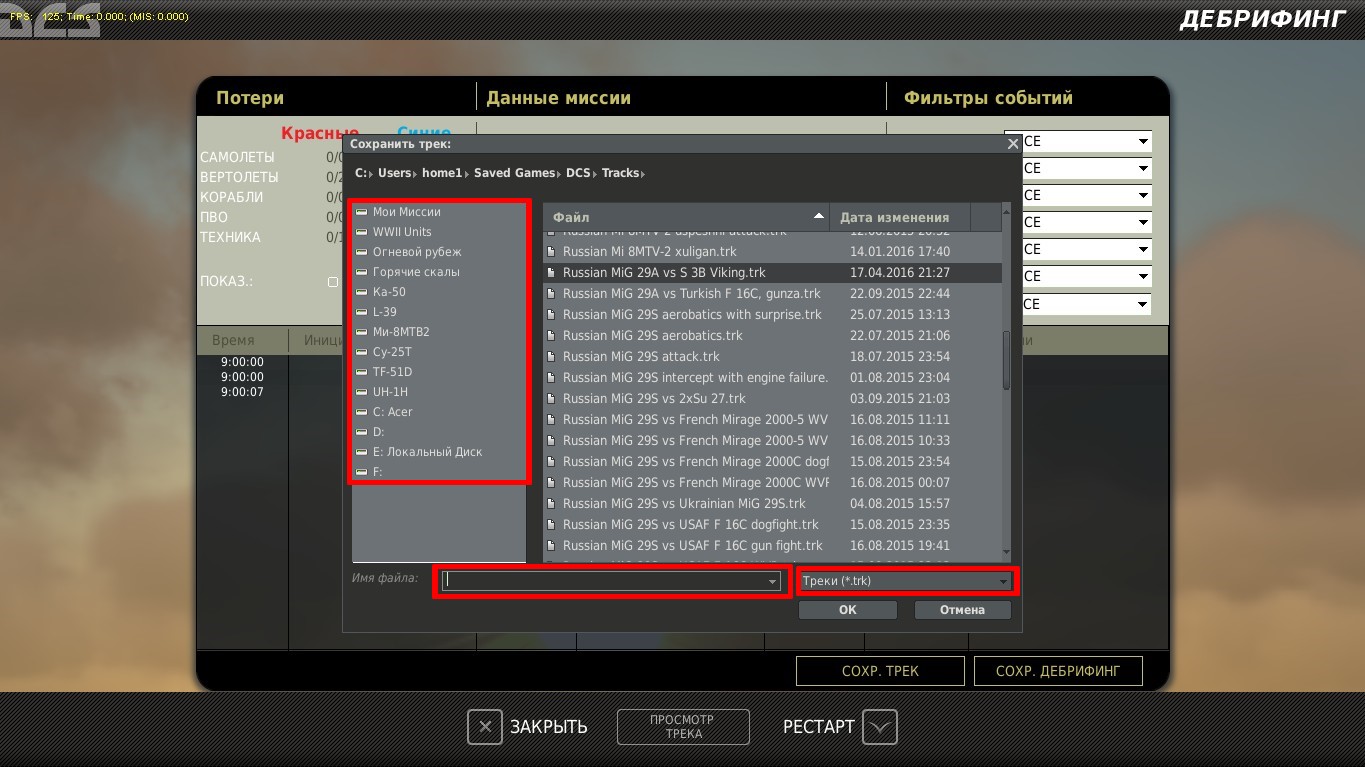Click the Время column header in debriefing
This screenshot has width=1365, height=767.
[233, 341]
